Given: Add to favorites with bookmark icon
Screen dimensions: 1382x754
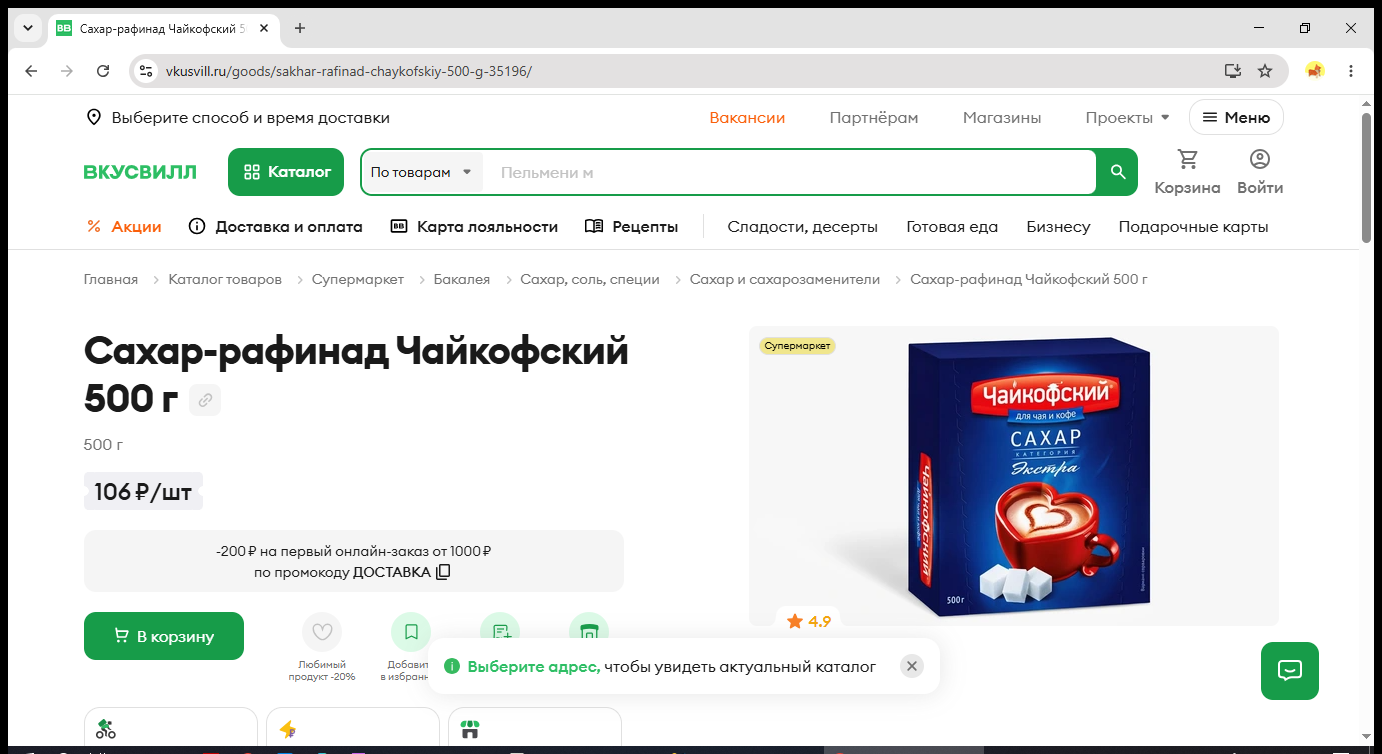Looking at the screenshot, I should (x=411, y=632).
